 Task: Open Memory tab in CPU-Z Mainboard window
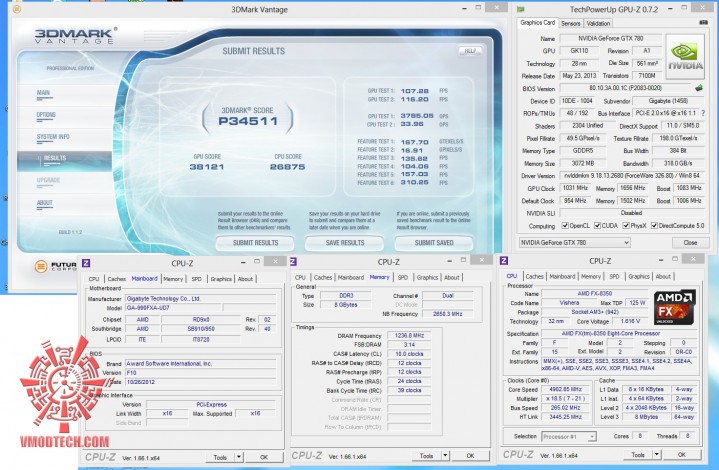tap(173, 279)
